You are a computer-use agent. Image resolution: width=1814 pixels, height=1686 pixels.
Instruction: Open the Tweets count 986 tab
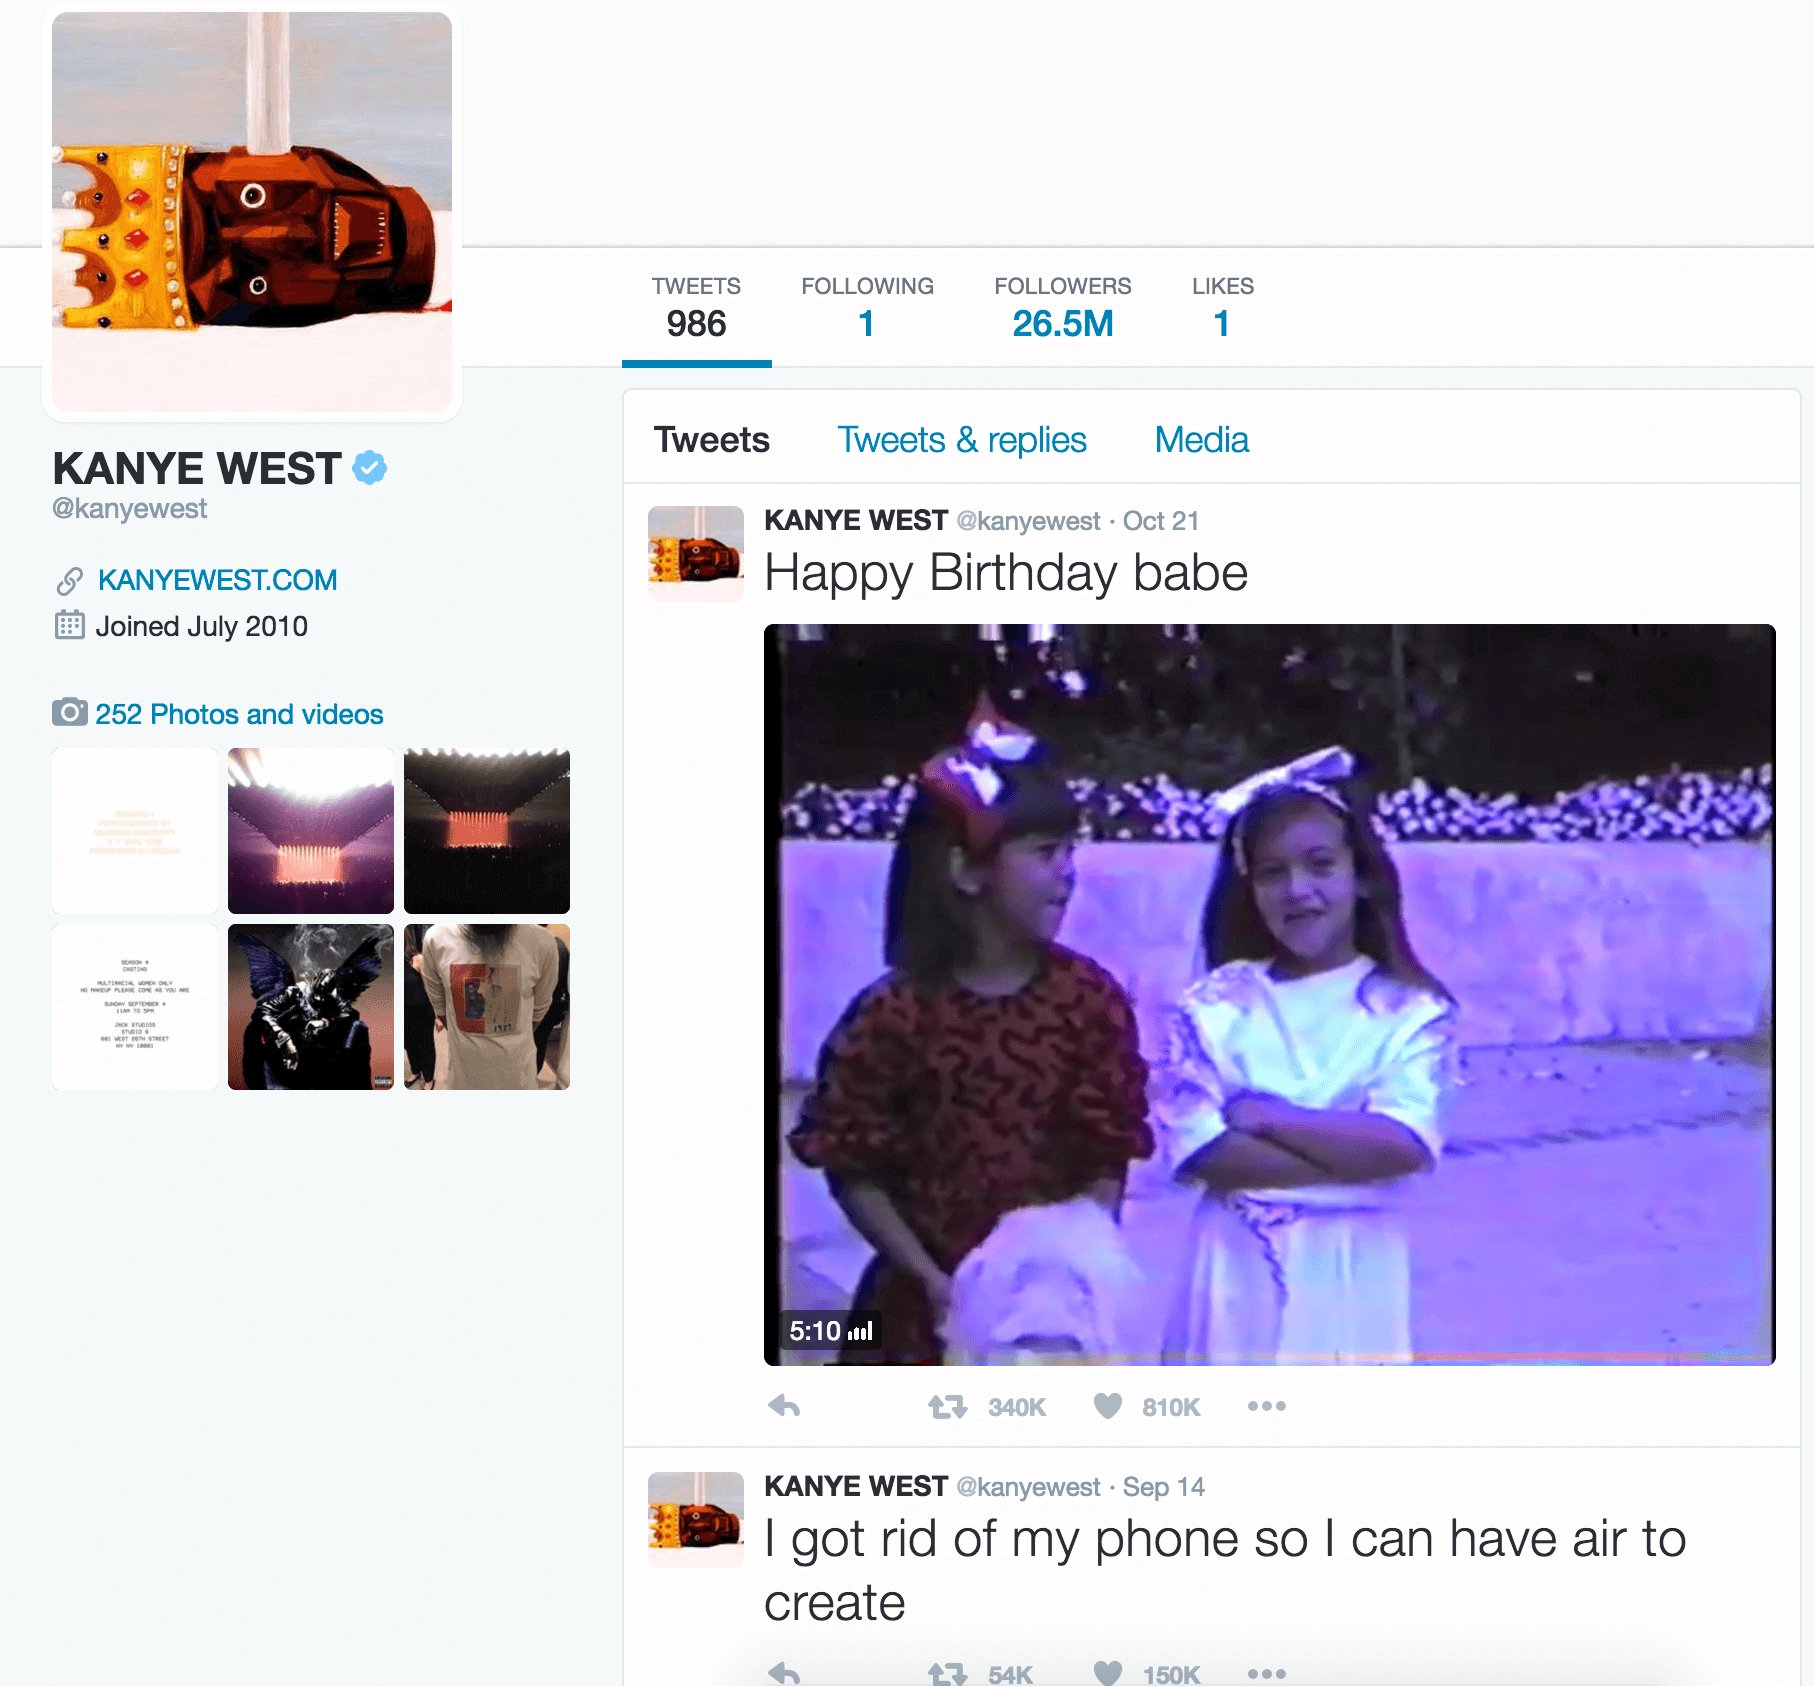[x=696, y=308]
